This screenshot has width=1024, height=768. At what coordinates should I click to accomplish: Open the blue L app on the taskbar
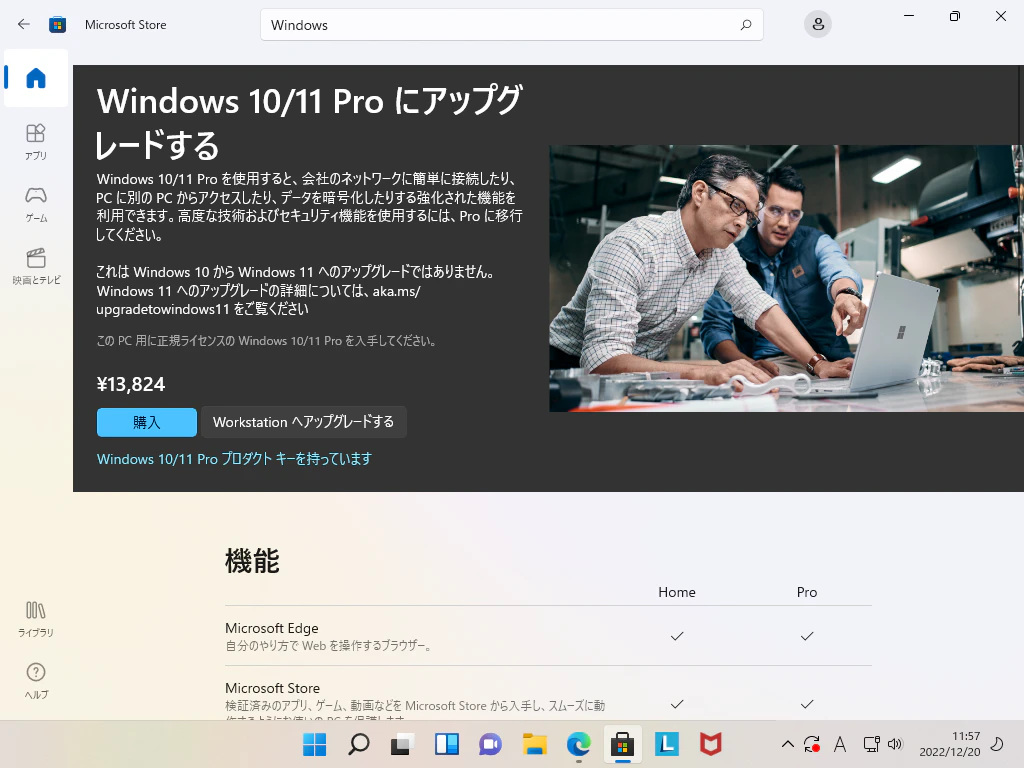click(666, 744)
